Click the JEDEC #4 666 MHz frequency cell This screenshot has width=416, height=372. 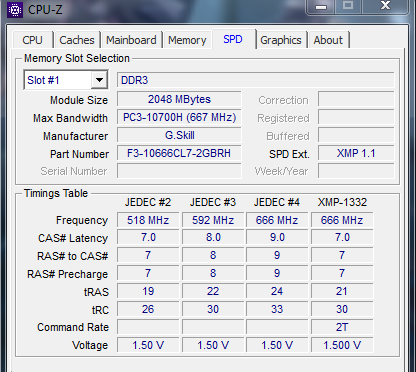[277, 220]
